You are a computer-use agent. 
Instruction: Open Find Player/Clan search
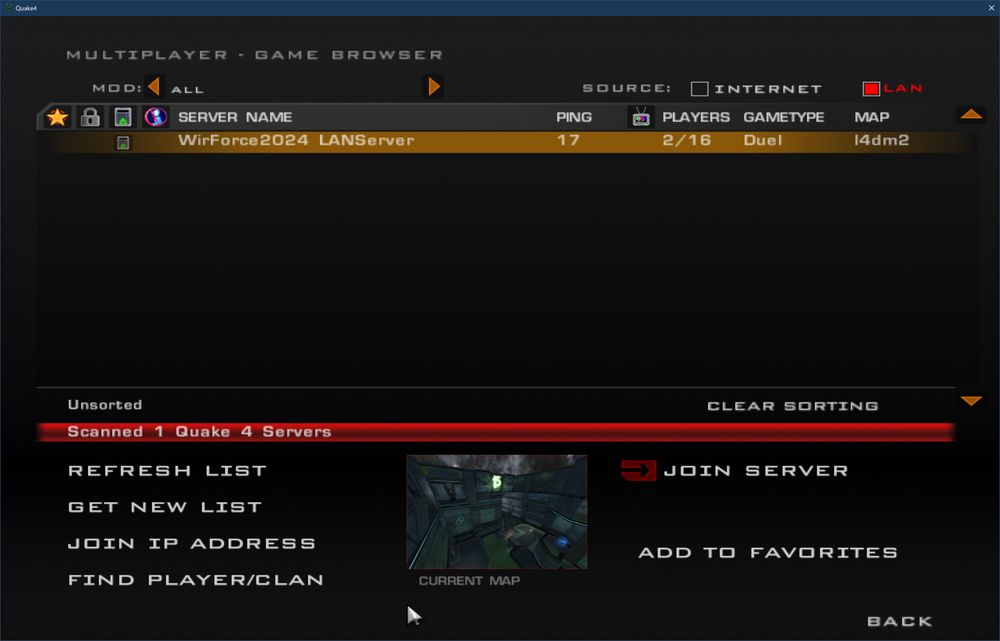195,580
